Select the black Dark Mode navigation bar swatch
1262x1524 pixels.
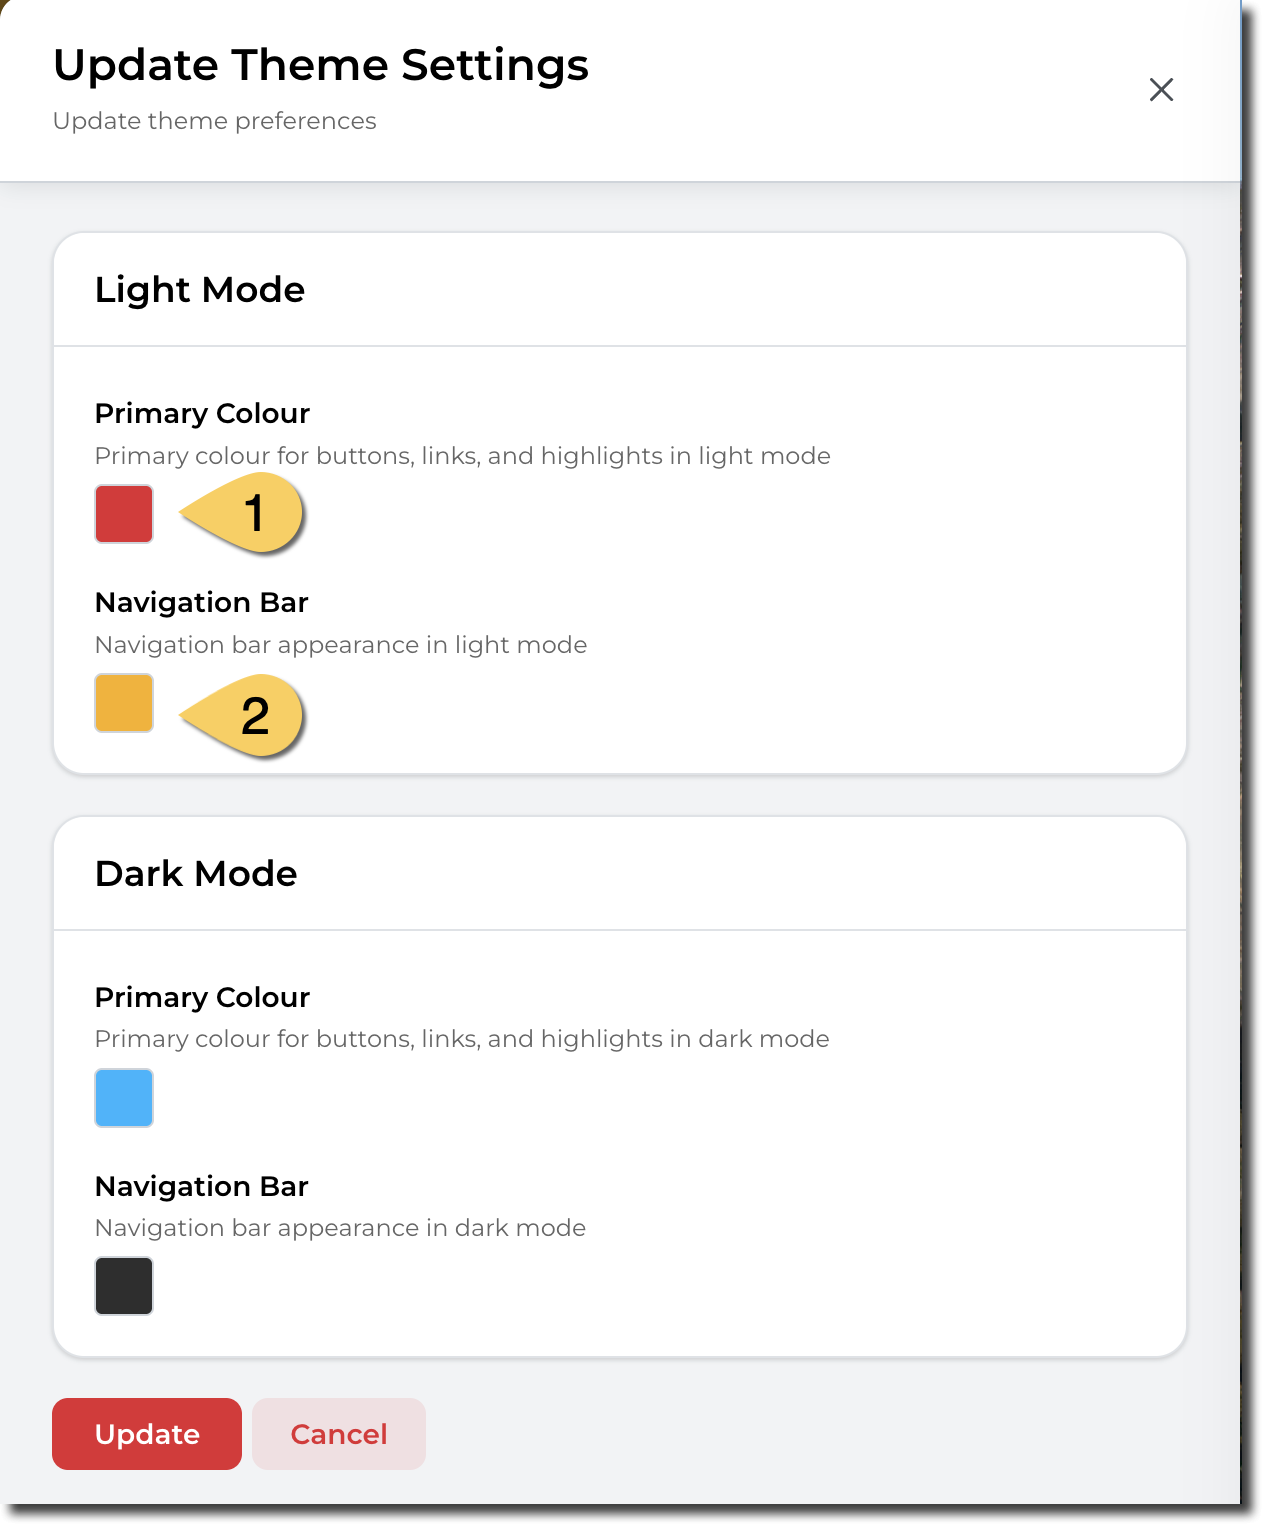[x=124, y=1286]
